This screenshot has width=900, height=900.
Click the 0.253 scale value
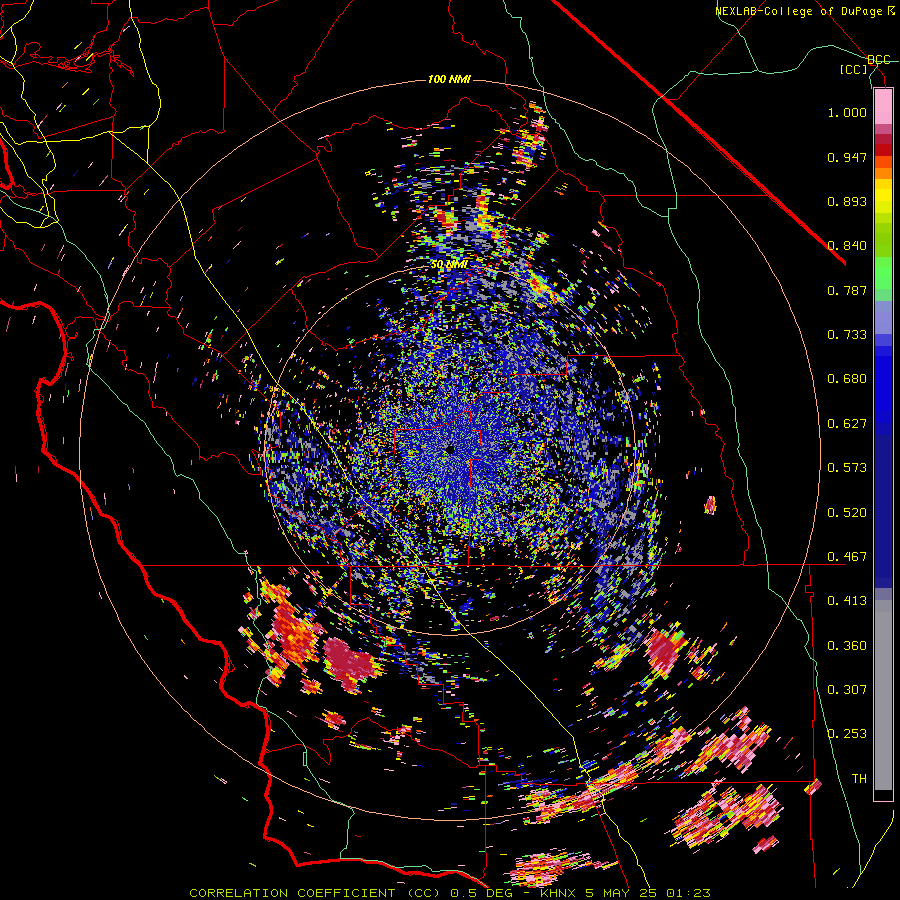(847, 734)
